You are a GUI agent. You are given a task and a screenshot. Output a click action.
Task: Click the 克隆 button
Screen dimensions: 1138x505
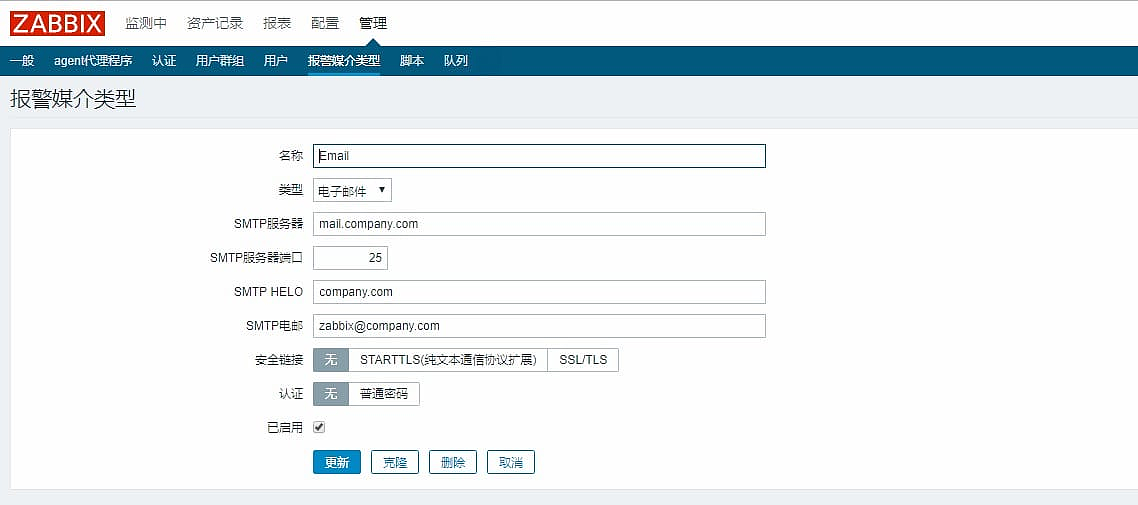click(x=395, y=462)
